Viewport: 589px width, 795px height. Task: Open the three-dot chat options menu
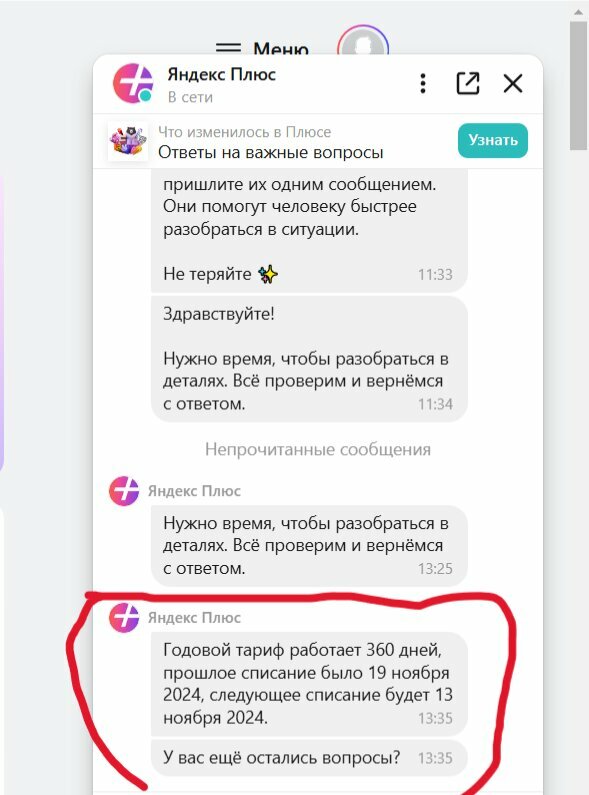423,84
